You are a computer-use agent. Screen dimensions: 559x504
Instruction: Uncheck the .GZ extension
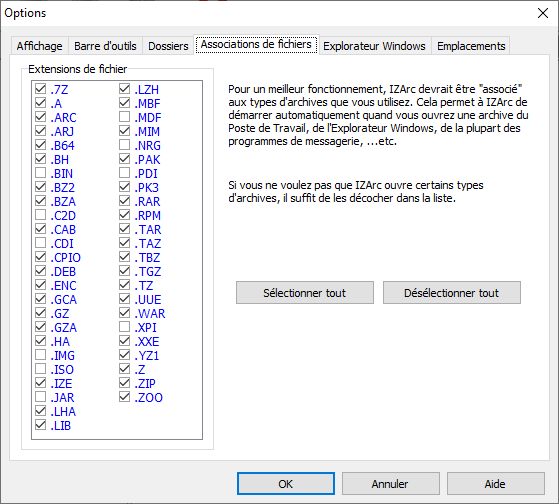(41, 313)
